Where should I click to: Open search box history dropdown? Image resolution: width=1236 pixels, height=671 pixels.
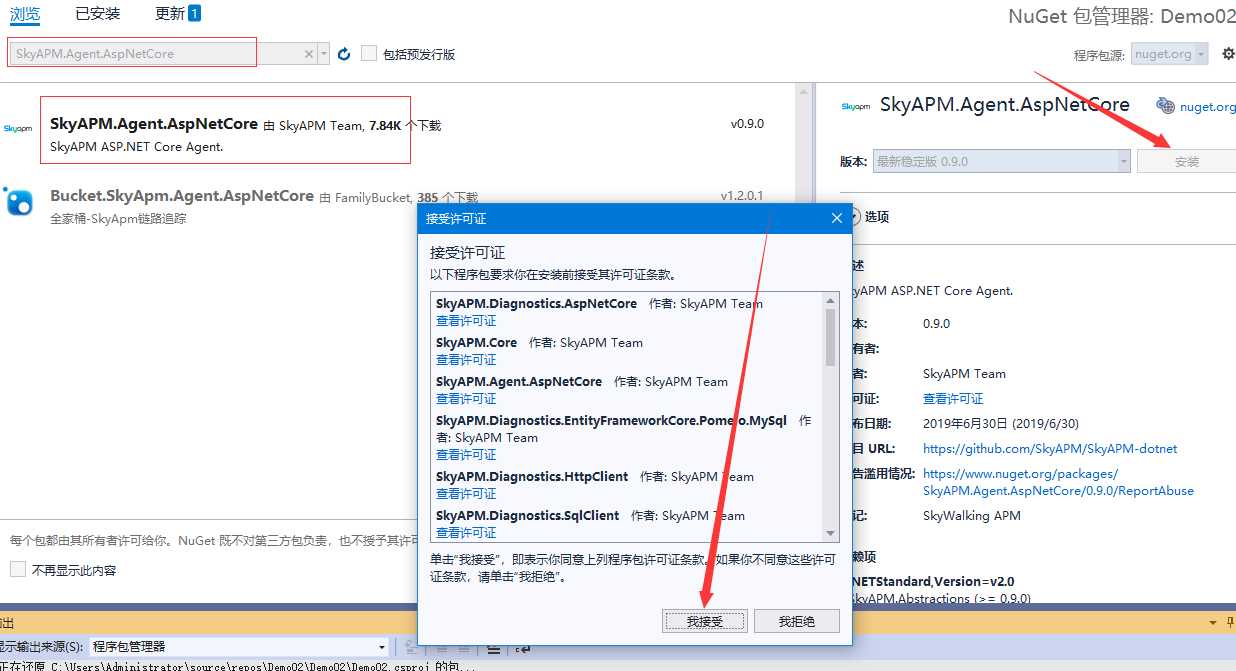click(324, 54)
